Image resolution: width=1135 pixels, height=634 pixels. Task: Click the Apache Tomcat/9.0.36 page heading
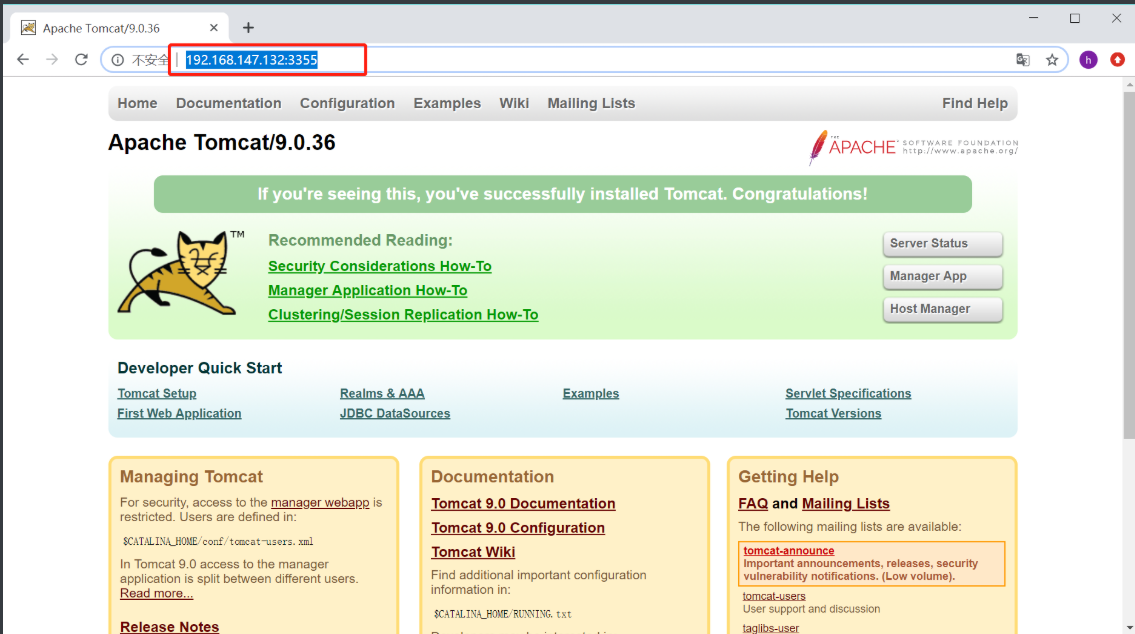click(x=221, y=143)
